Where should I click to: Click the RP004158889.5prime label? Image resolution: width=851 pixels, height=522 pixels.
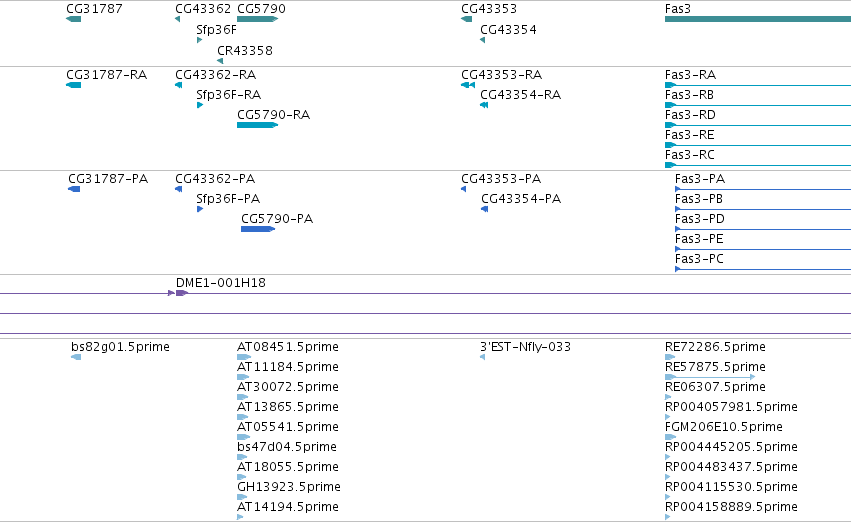click(731, 508)
